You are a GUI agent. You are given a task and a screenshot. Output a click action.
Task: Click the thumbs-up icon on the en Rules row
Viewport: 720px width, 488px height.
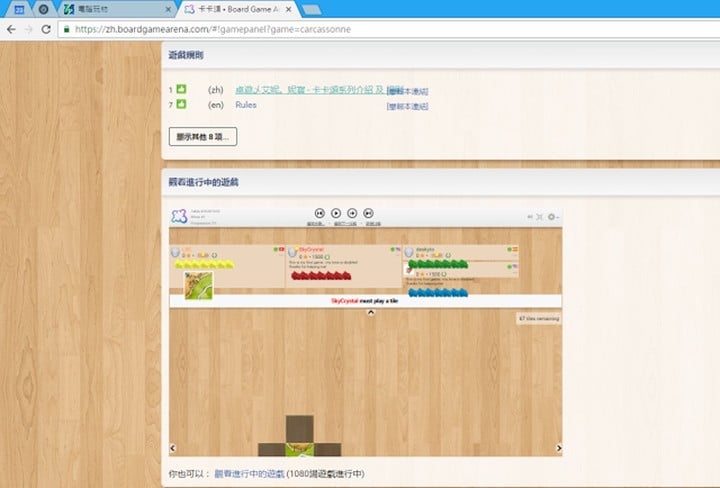point(181,104)
